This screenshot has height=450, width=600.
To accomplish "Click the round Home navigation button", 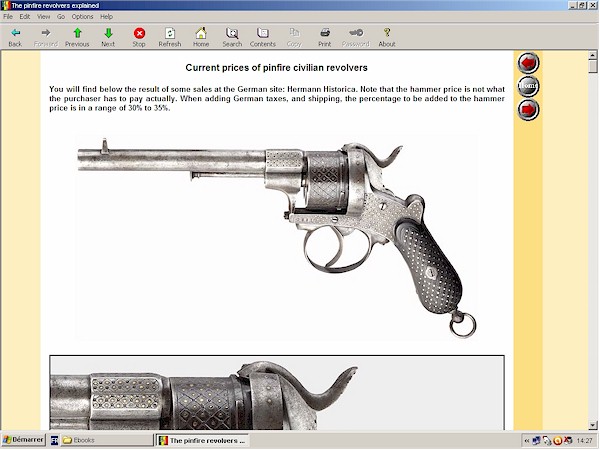I will tap(528, 86).
